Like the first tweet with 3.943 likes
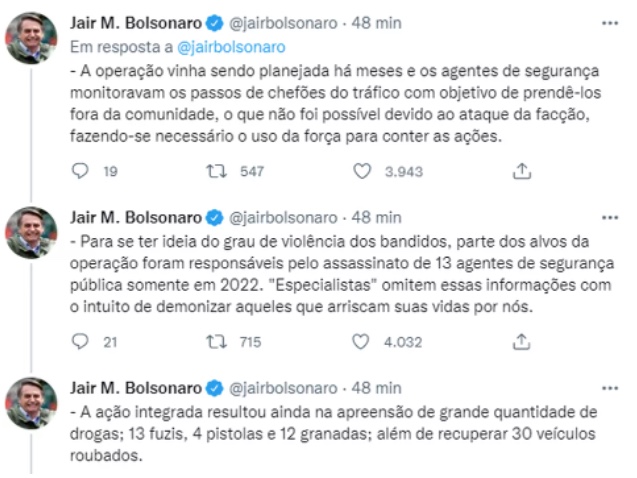The height and width of the screenshot is (478, 637). (x=363, y=172)
